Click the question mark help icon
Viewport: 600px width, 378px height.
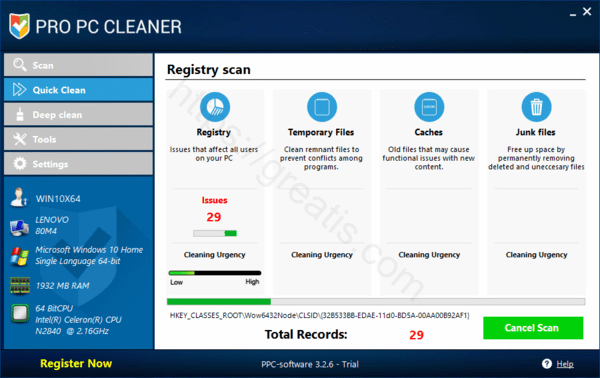(x=547, y=363)
